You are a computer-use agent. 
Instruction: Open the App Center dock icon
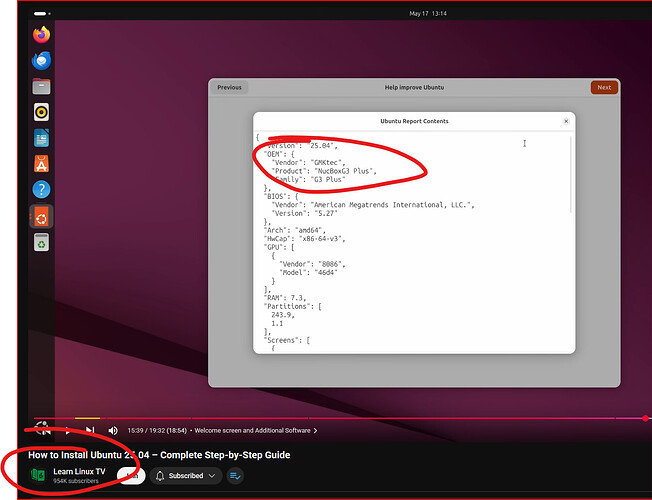[42, 164]
